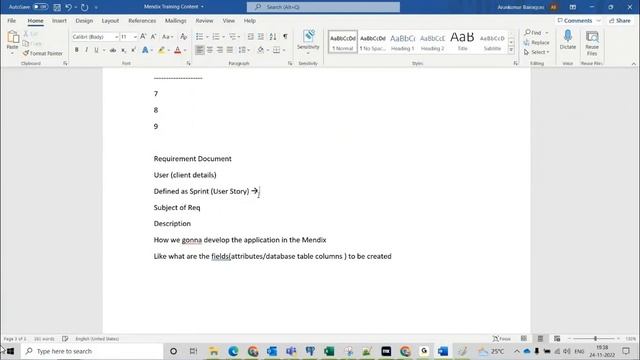Expand the Paste options arrow
This screenshot has height=360, width=640.
[12, 53]
